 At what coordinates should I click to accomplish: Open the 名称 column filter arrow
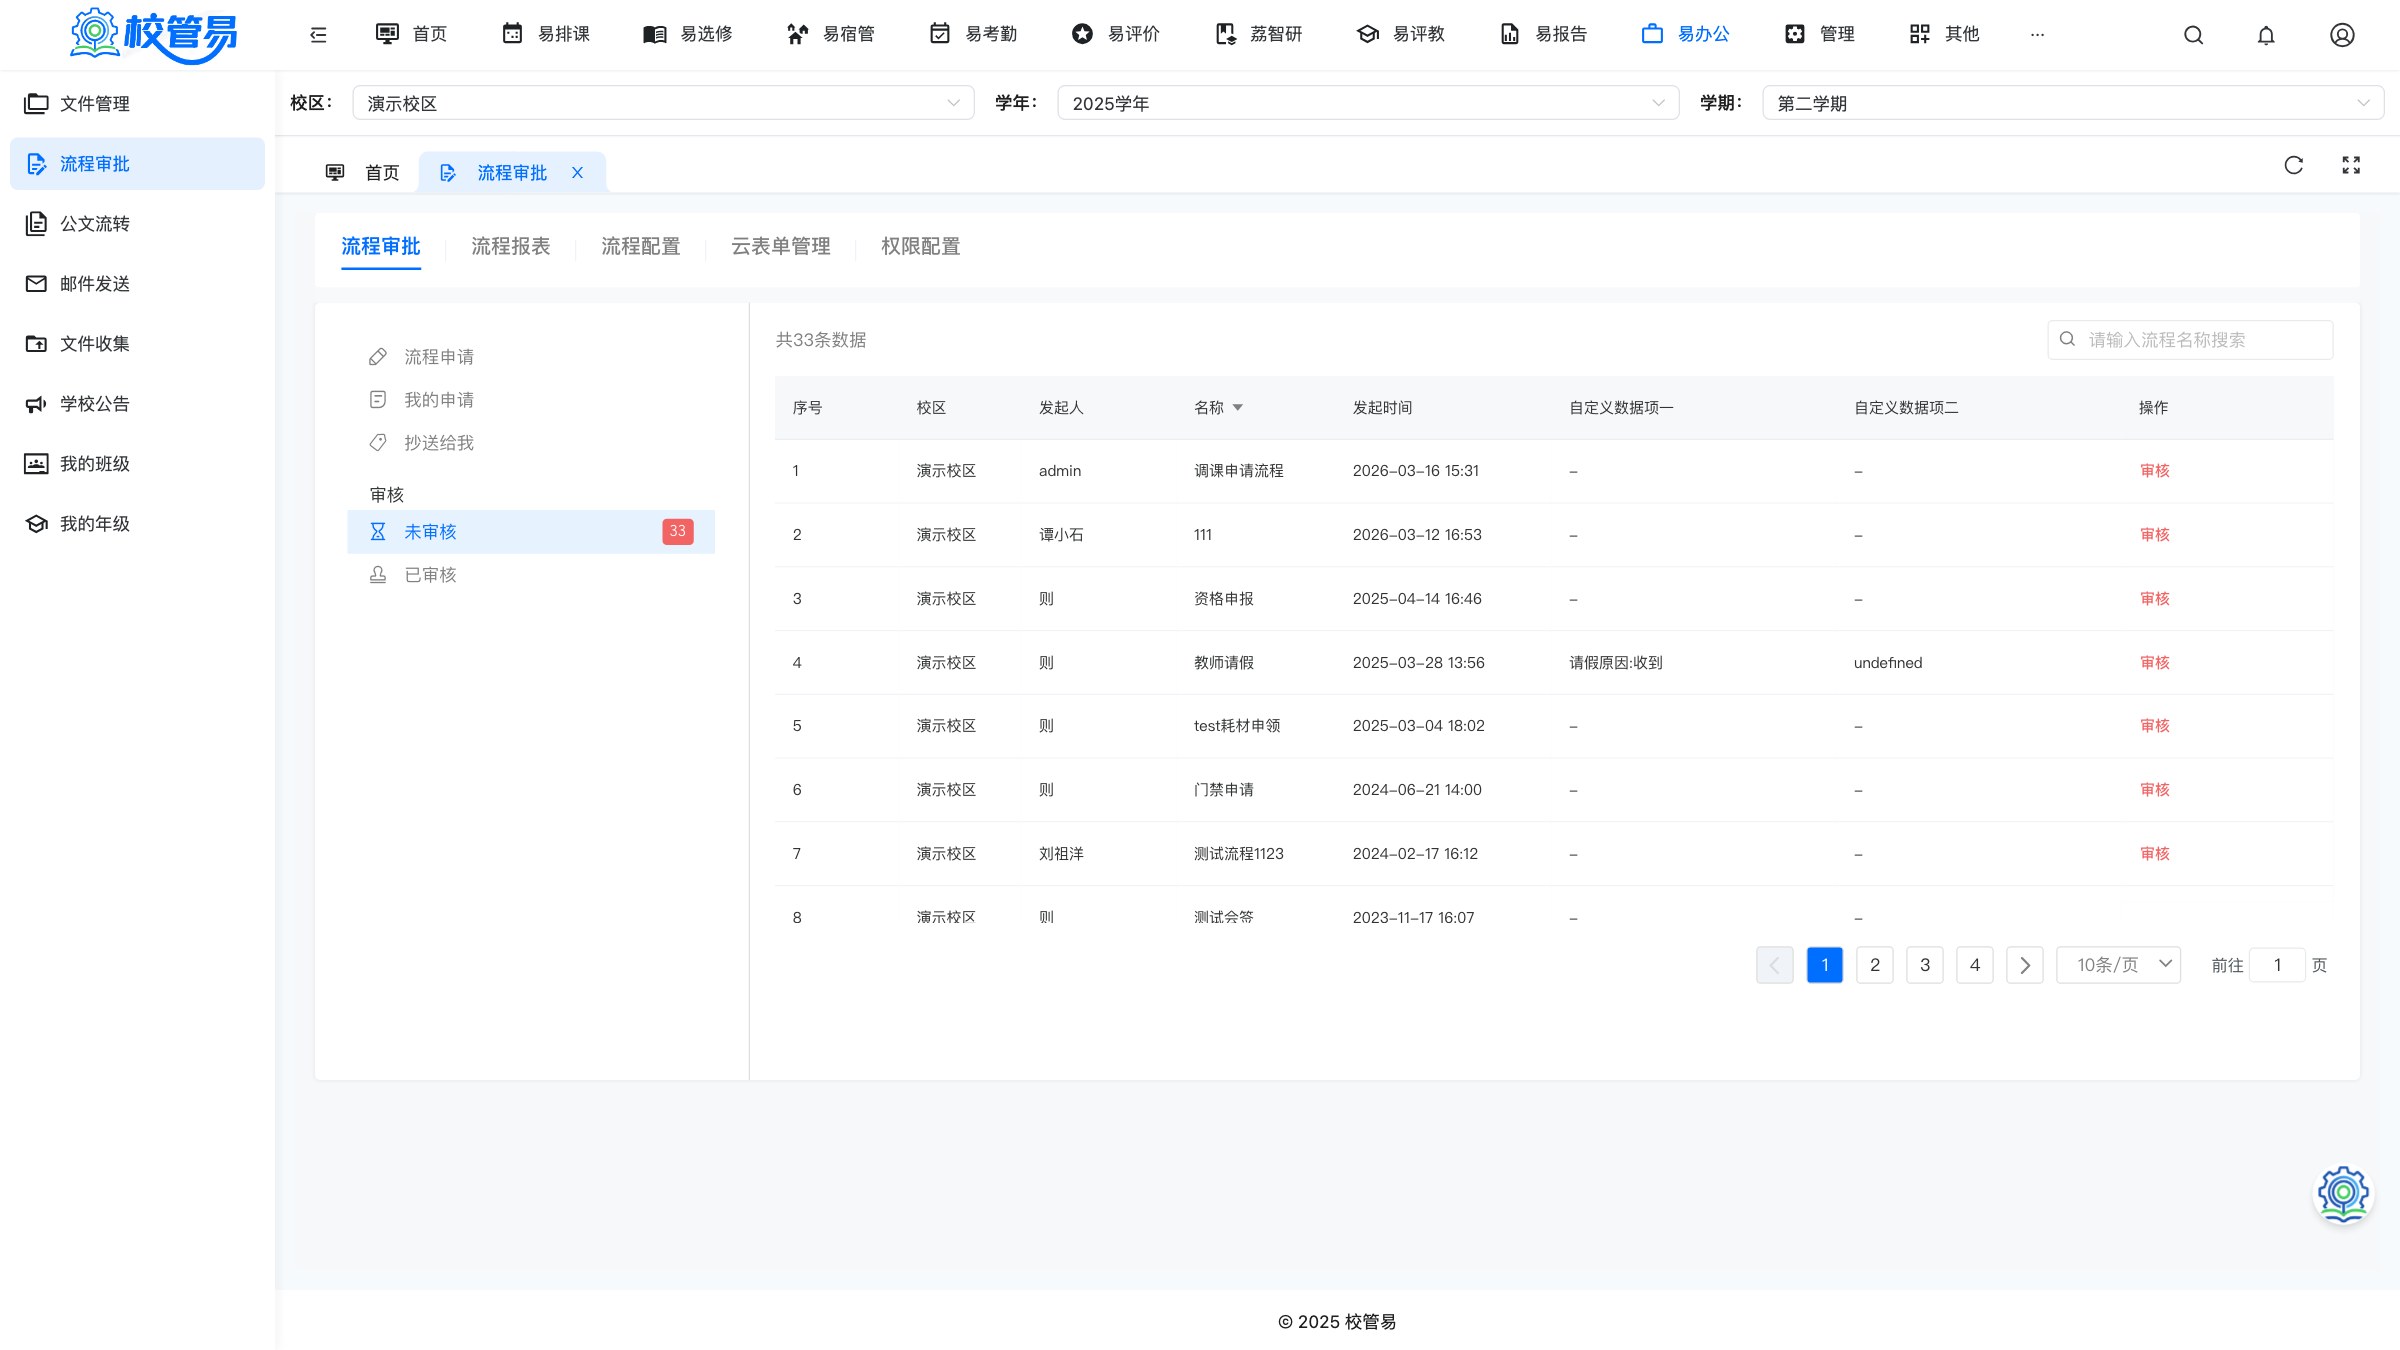click(x=1238, y=408)
